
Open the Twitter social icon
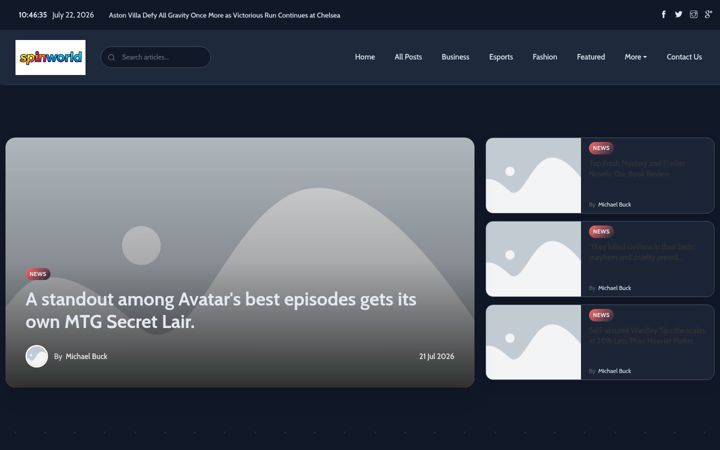678,15
